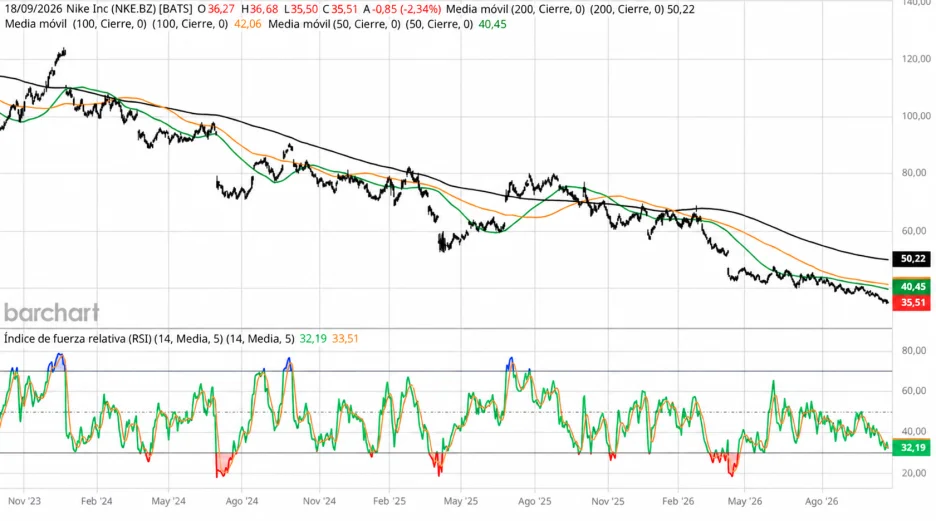Click the open value 36,27
Image resolution: width=936 pixels, height=521 pixels.
[x=221, y=10]
